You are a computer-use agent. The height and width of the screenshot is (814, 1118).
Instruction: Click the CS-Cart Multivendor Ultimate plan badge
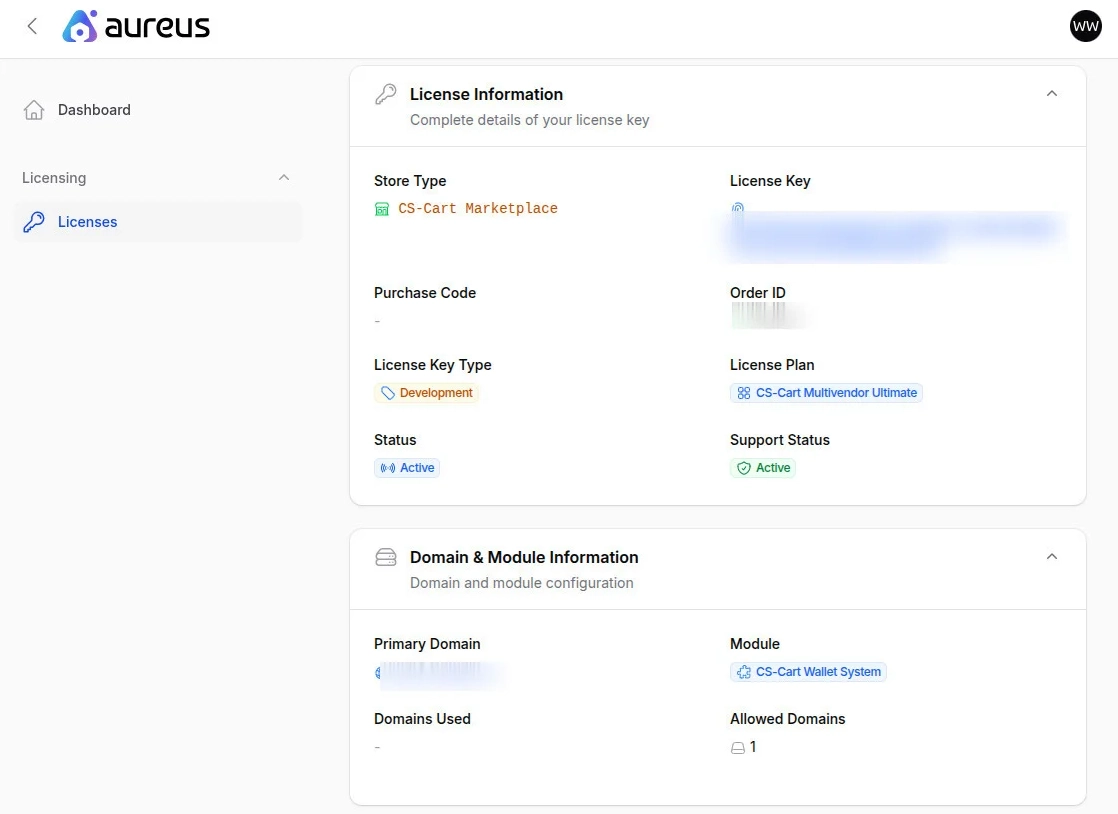pos(826,392)
